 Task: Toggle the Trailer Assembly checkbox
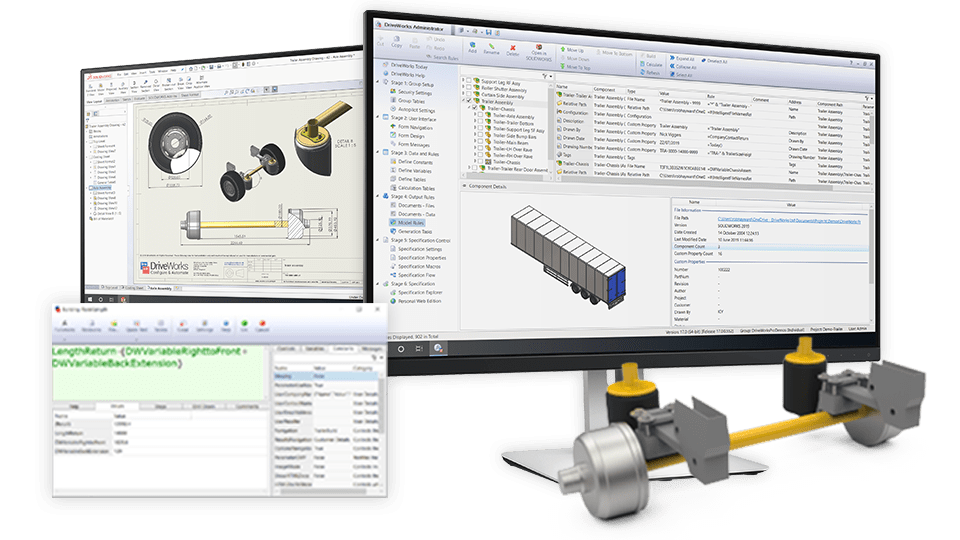[468, 101]
